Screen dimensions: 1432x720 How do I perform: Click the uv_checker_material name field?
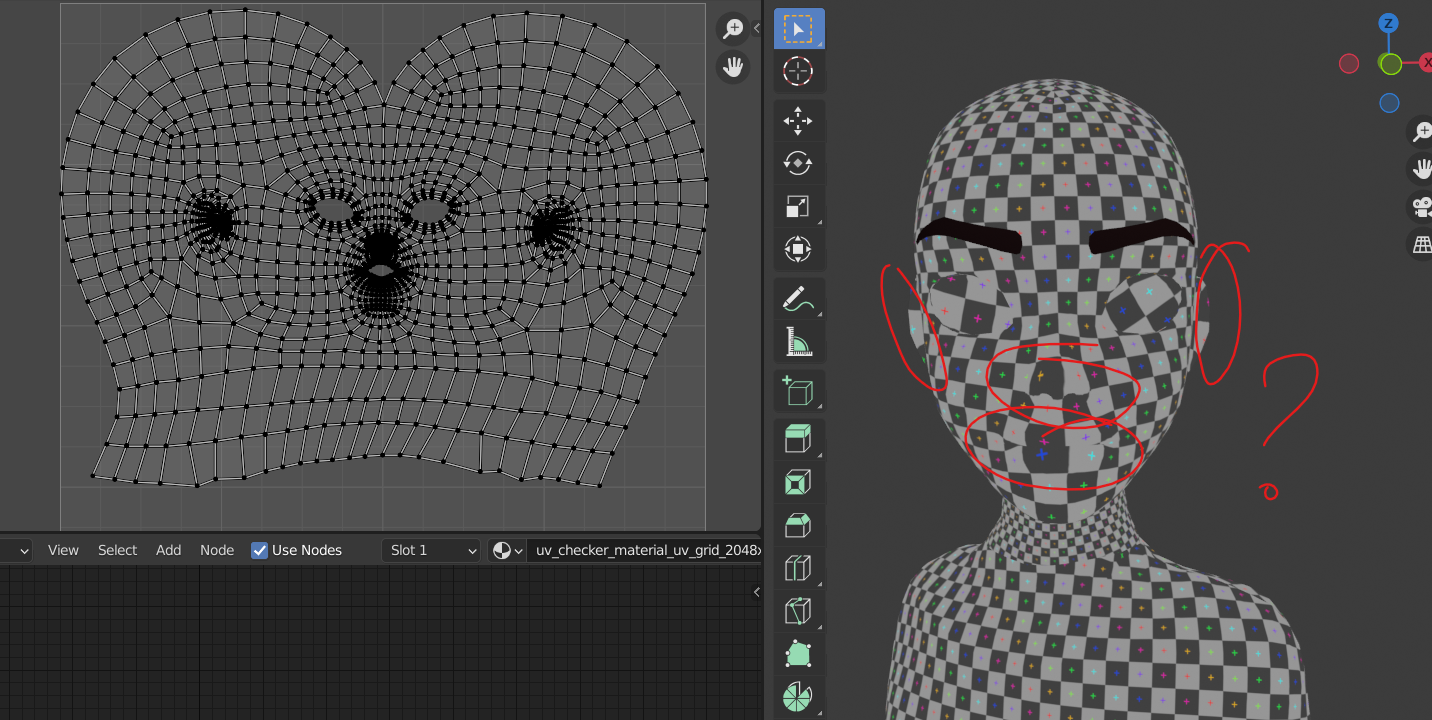[x=645, y=550]
